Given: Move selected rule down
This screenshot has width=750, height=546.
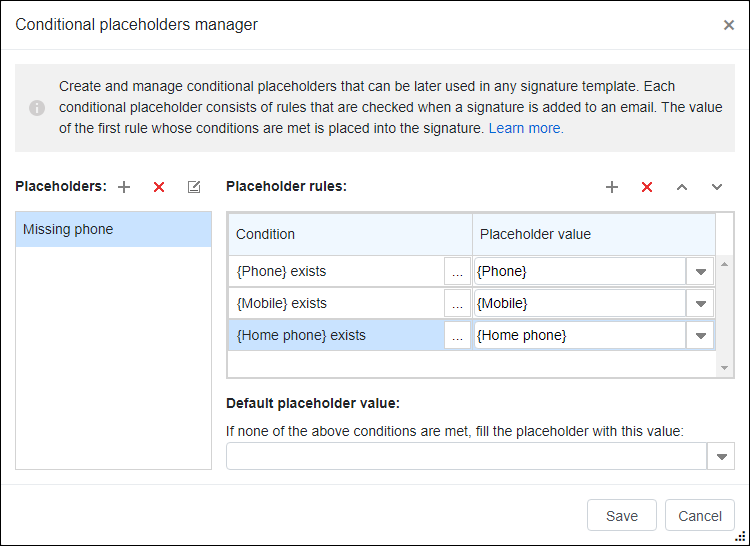Looking at the screenshot, I should [x=717, y=187].
